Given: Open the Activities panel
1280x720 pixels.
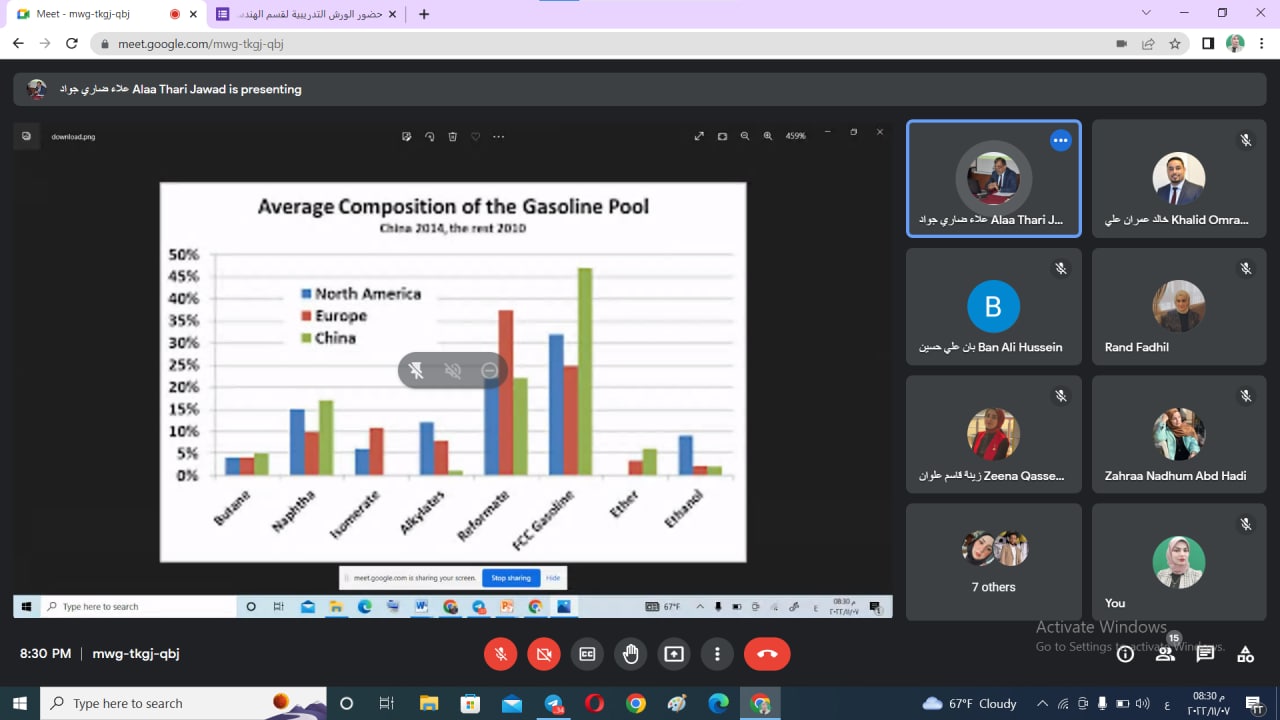Looking at the screenshot, I should point(1245,654).
